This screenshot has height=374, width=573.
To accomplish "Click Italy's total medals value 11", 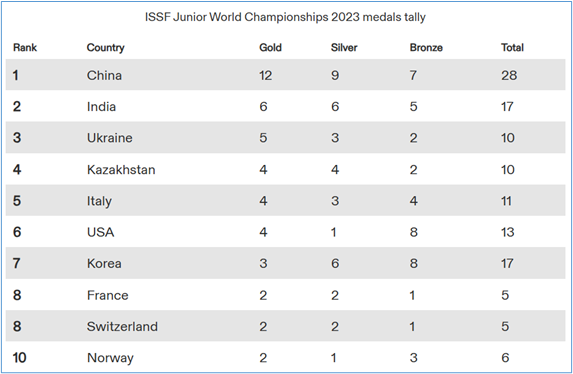I will [x=506, y=201].
